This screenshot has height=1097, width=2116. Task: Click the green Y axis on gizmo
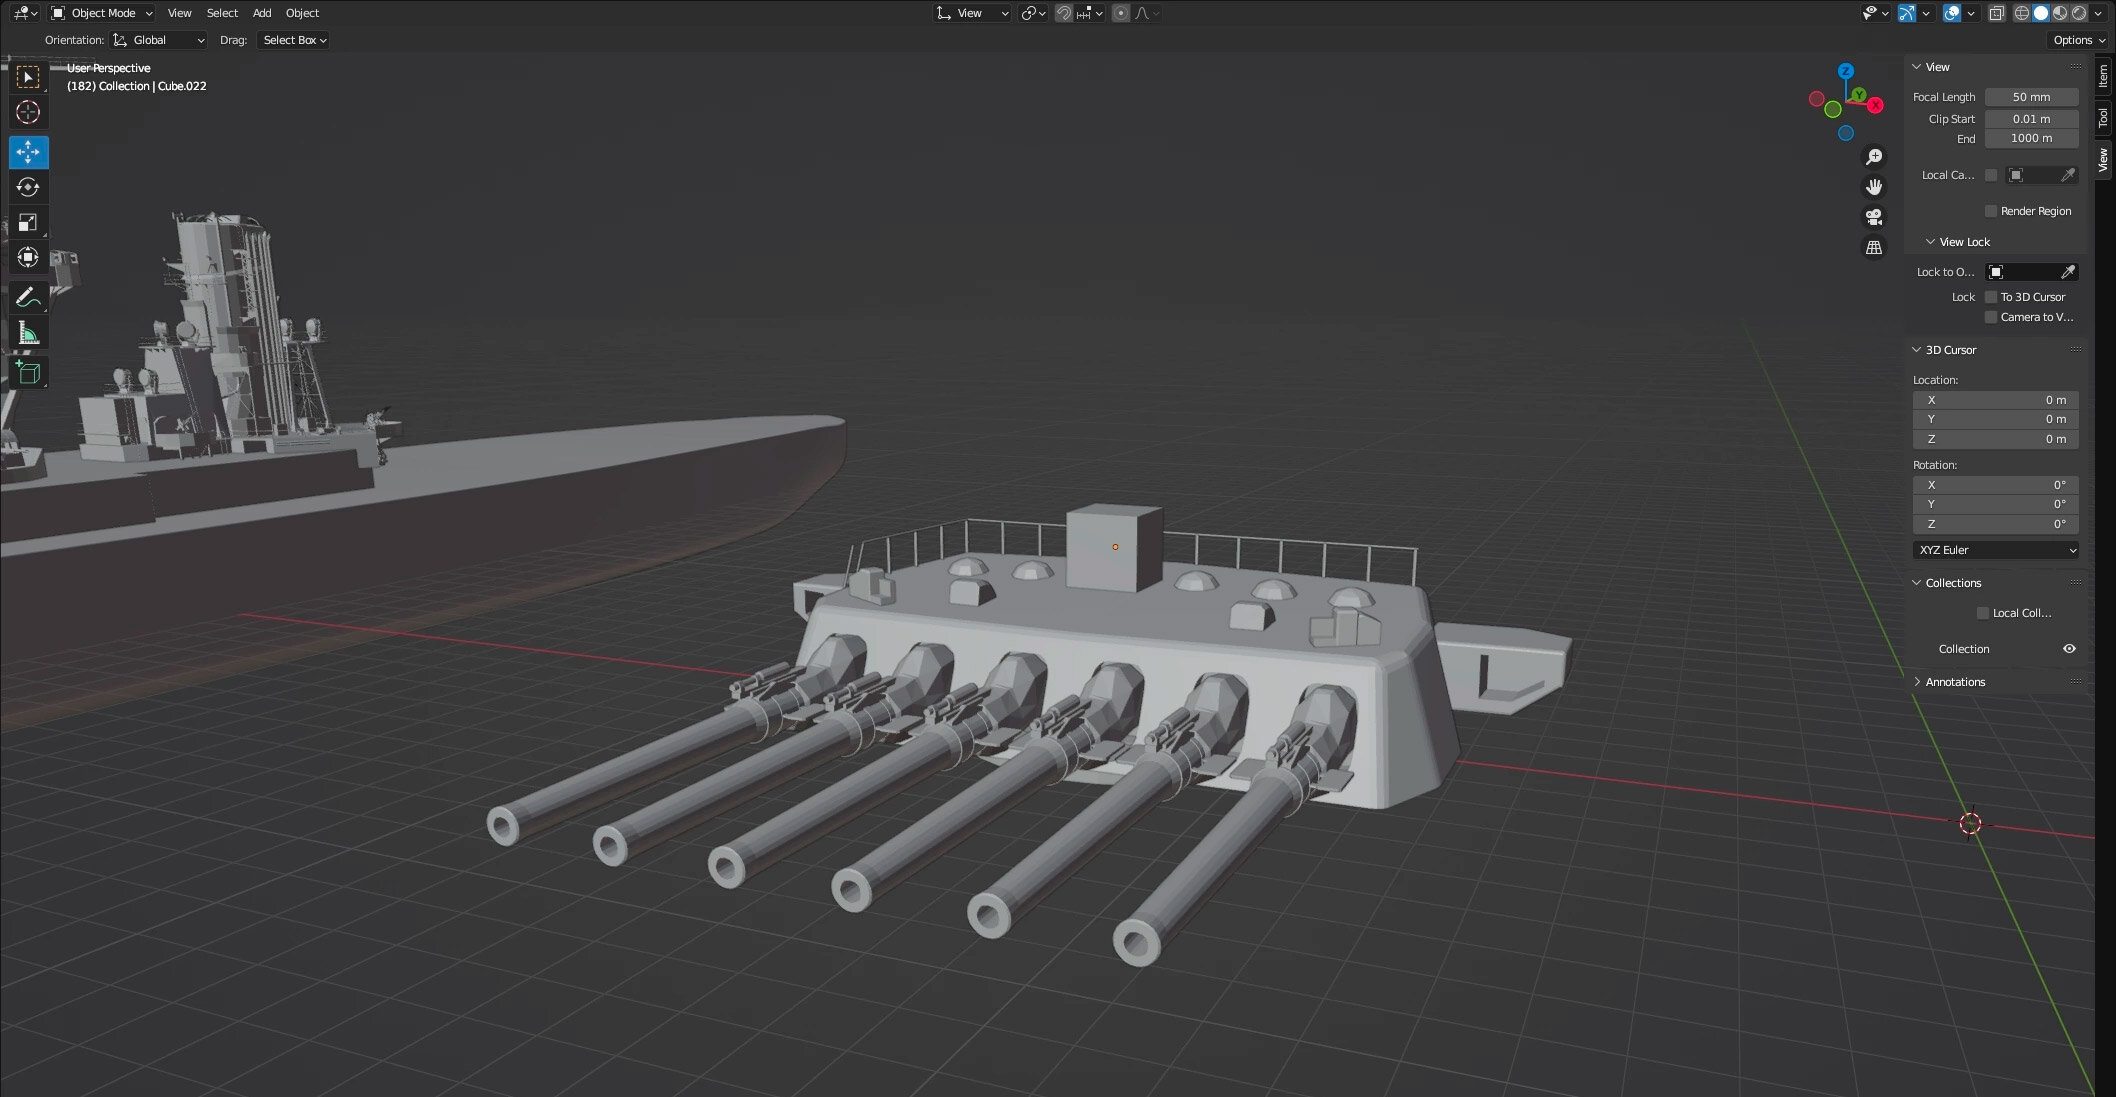pos(1858,95)
